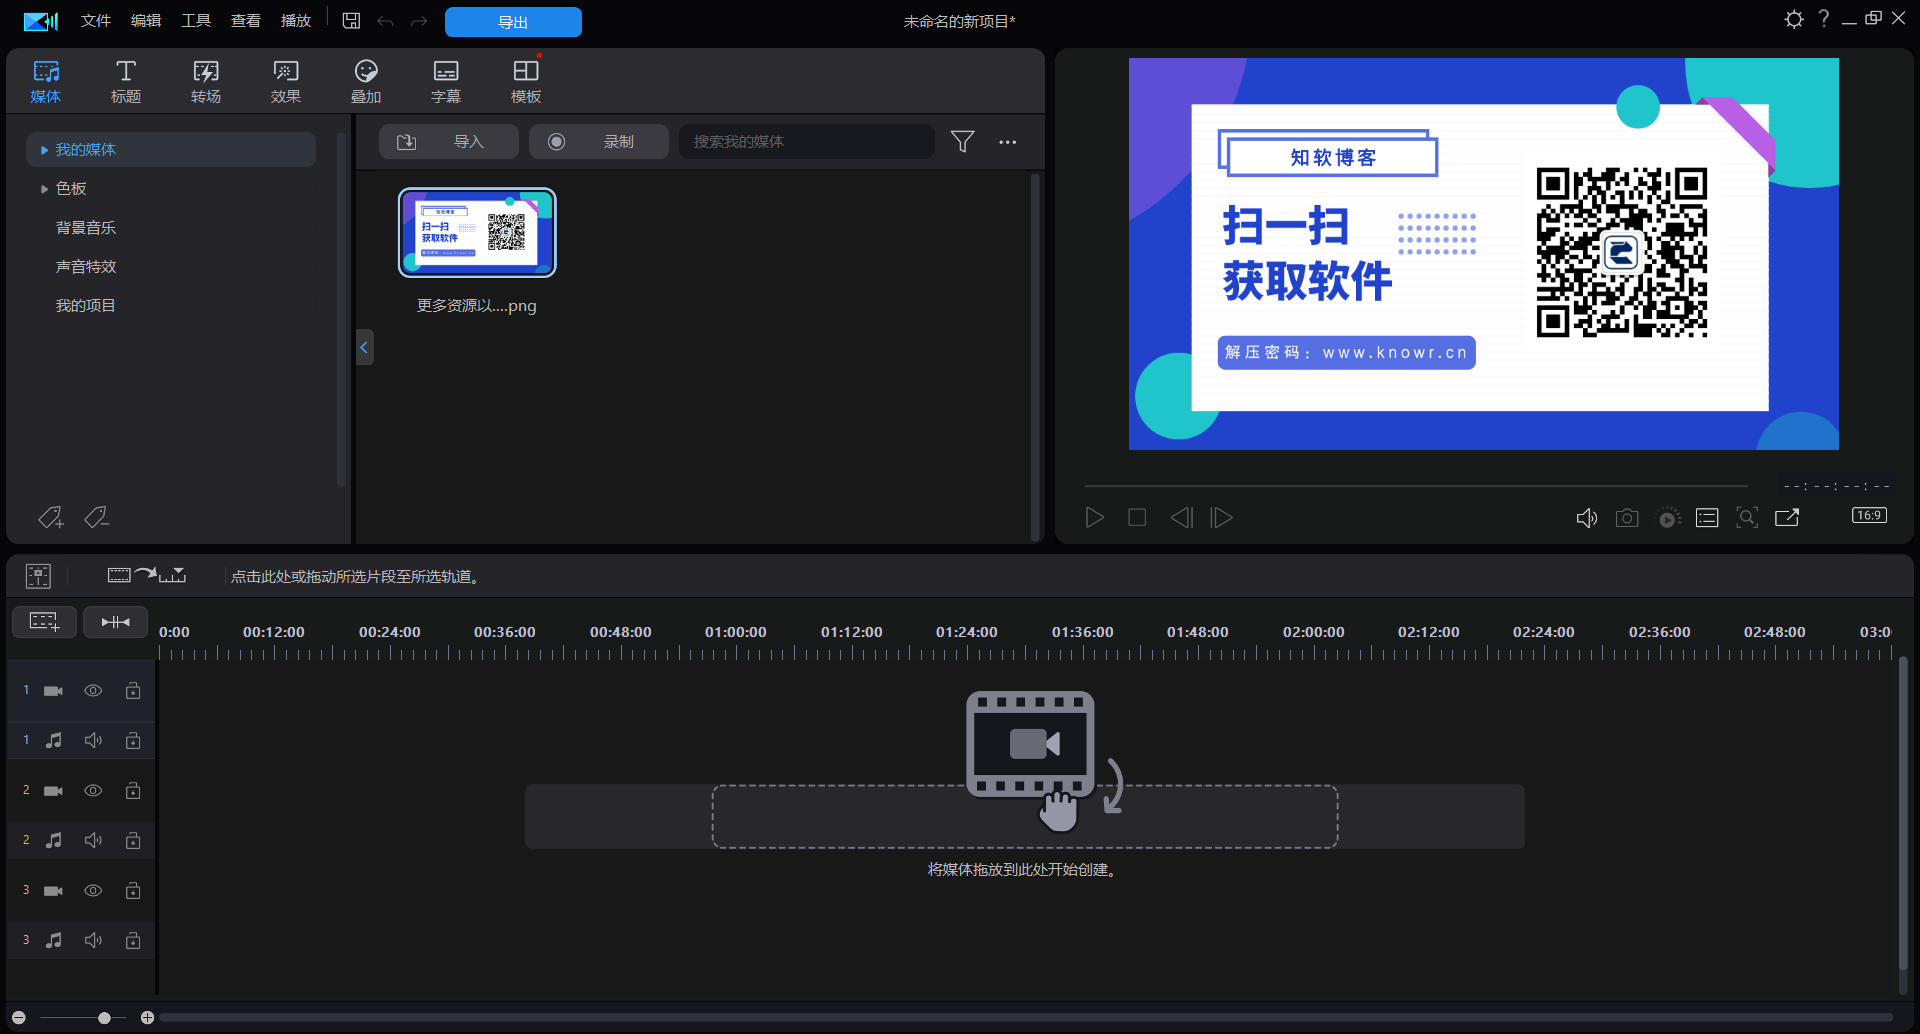Click the remove tag icon
The image size is (1920, 1034).
[x=96, y=517]
